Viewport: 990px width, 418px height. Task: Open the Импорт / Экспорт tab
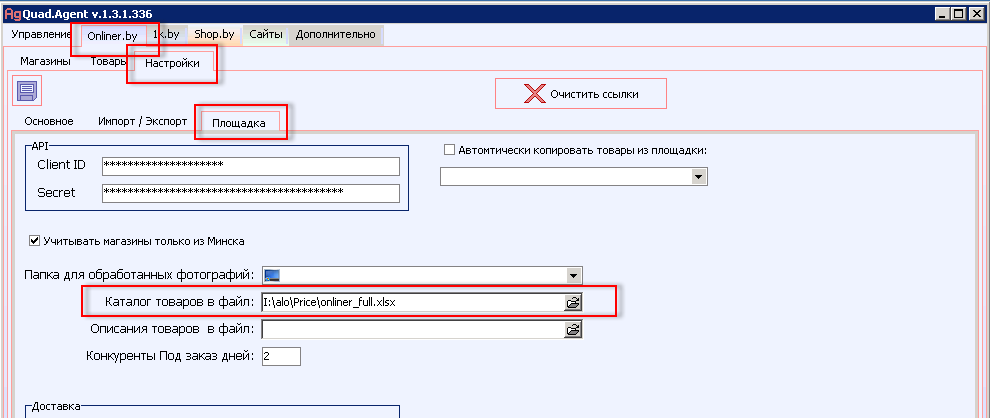click(143, 121)
